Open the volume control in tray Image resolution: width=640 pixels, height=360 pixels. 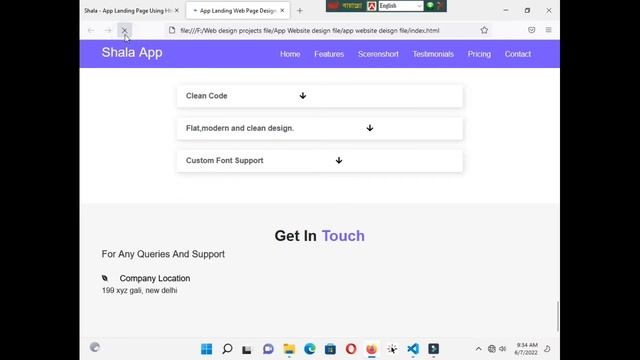503,349
